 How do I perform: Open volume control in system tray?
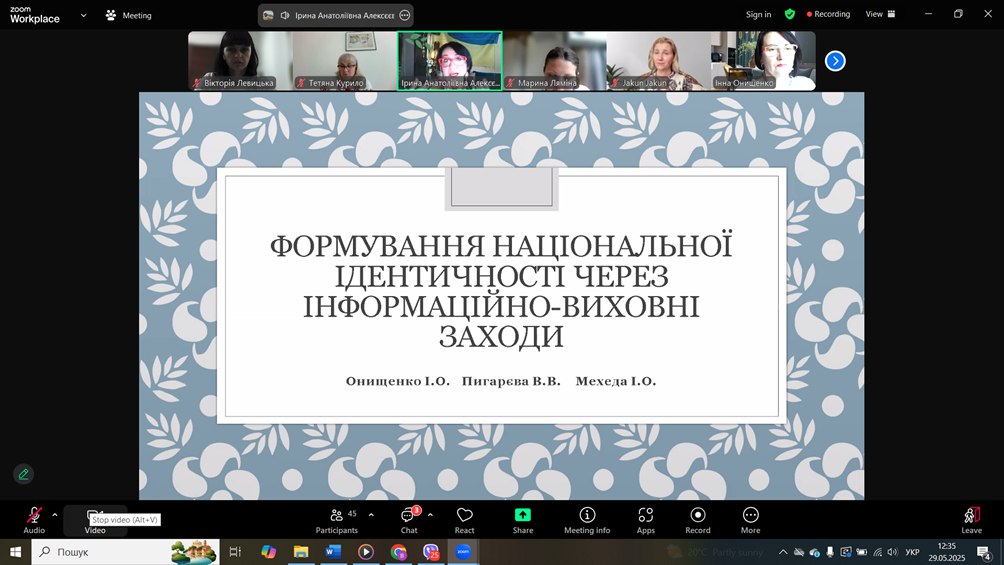coord(893,552)
